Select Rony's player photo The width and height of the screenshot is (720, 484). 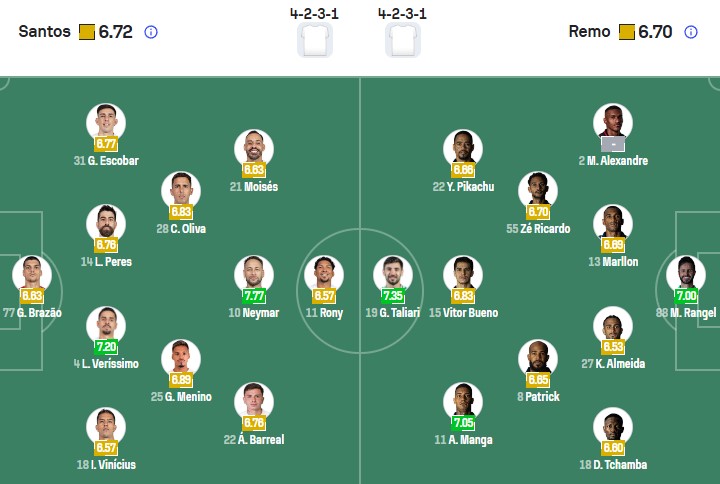click(x=324, y=274)
